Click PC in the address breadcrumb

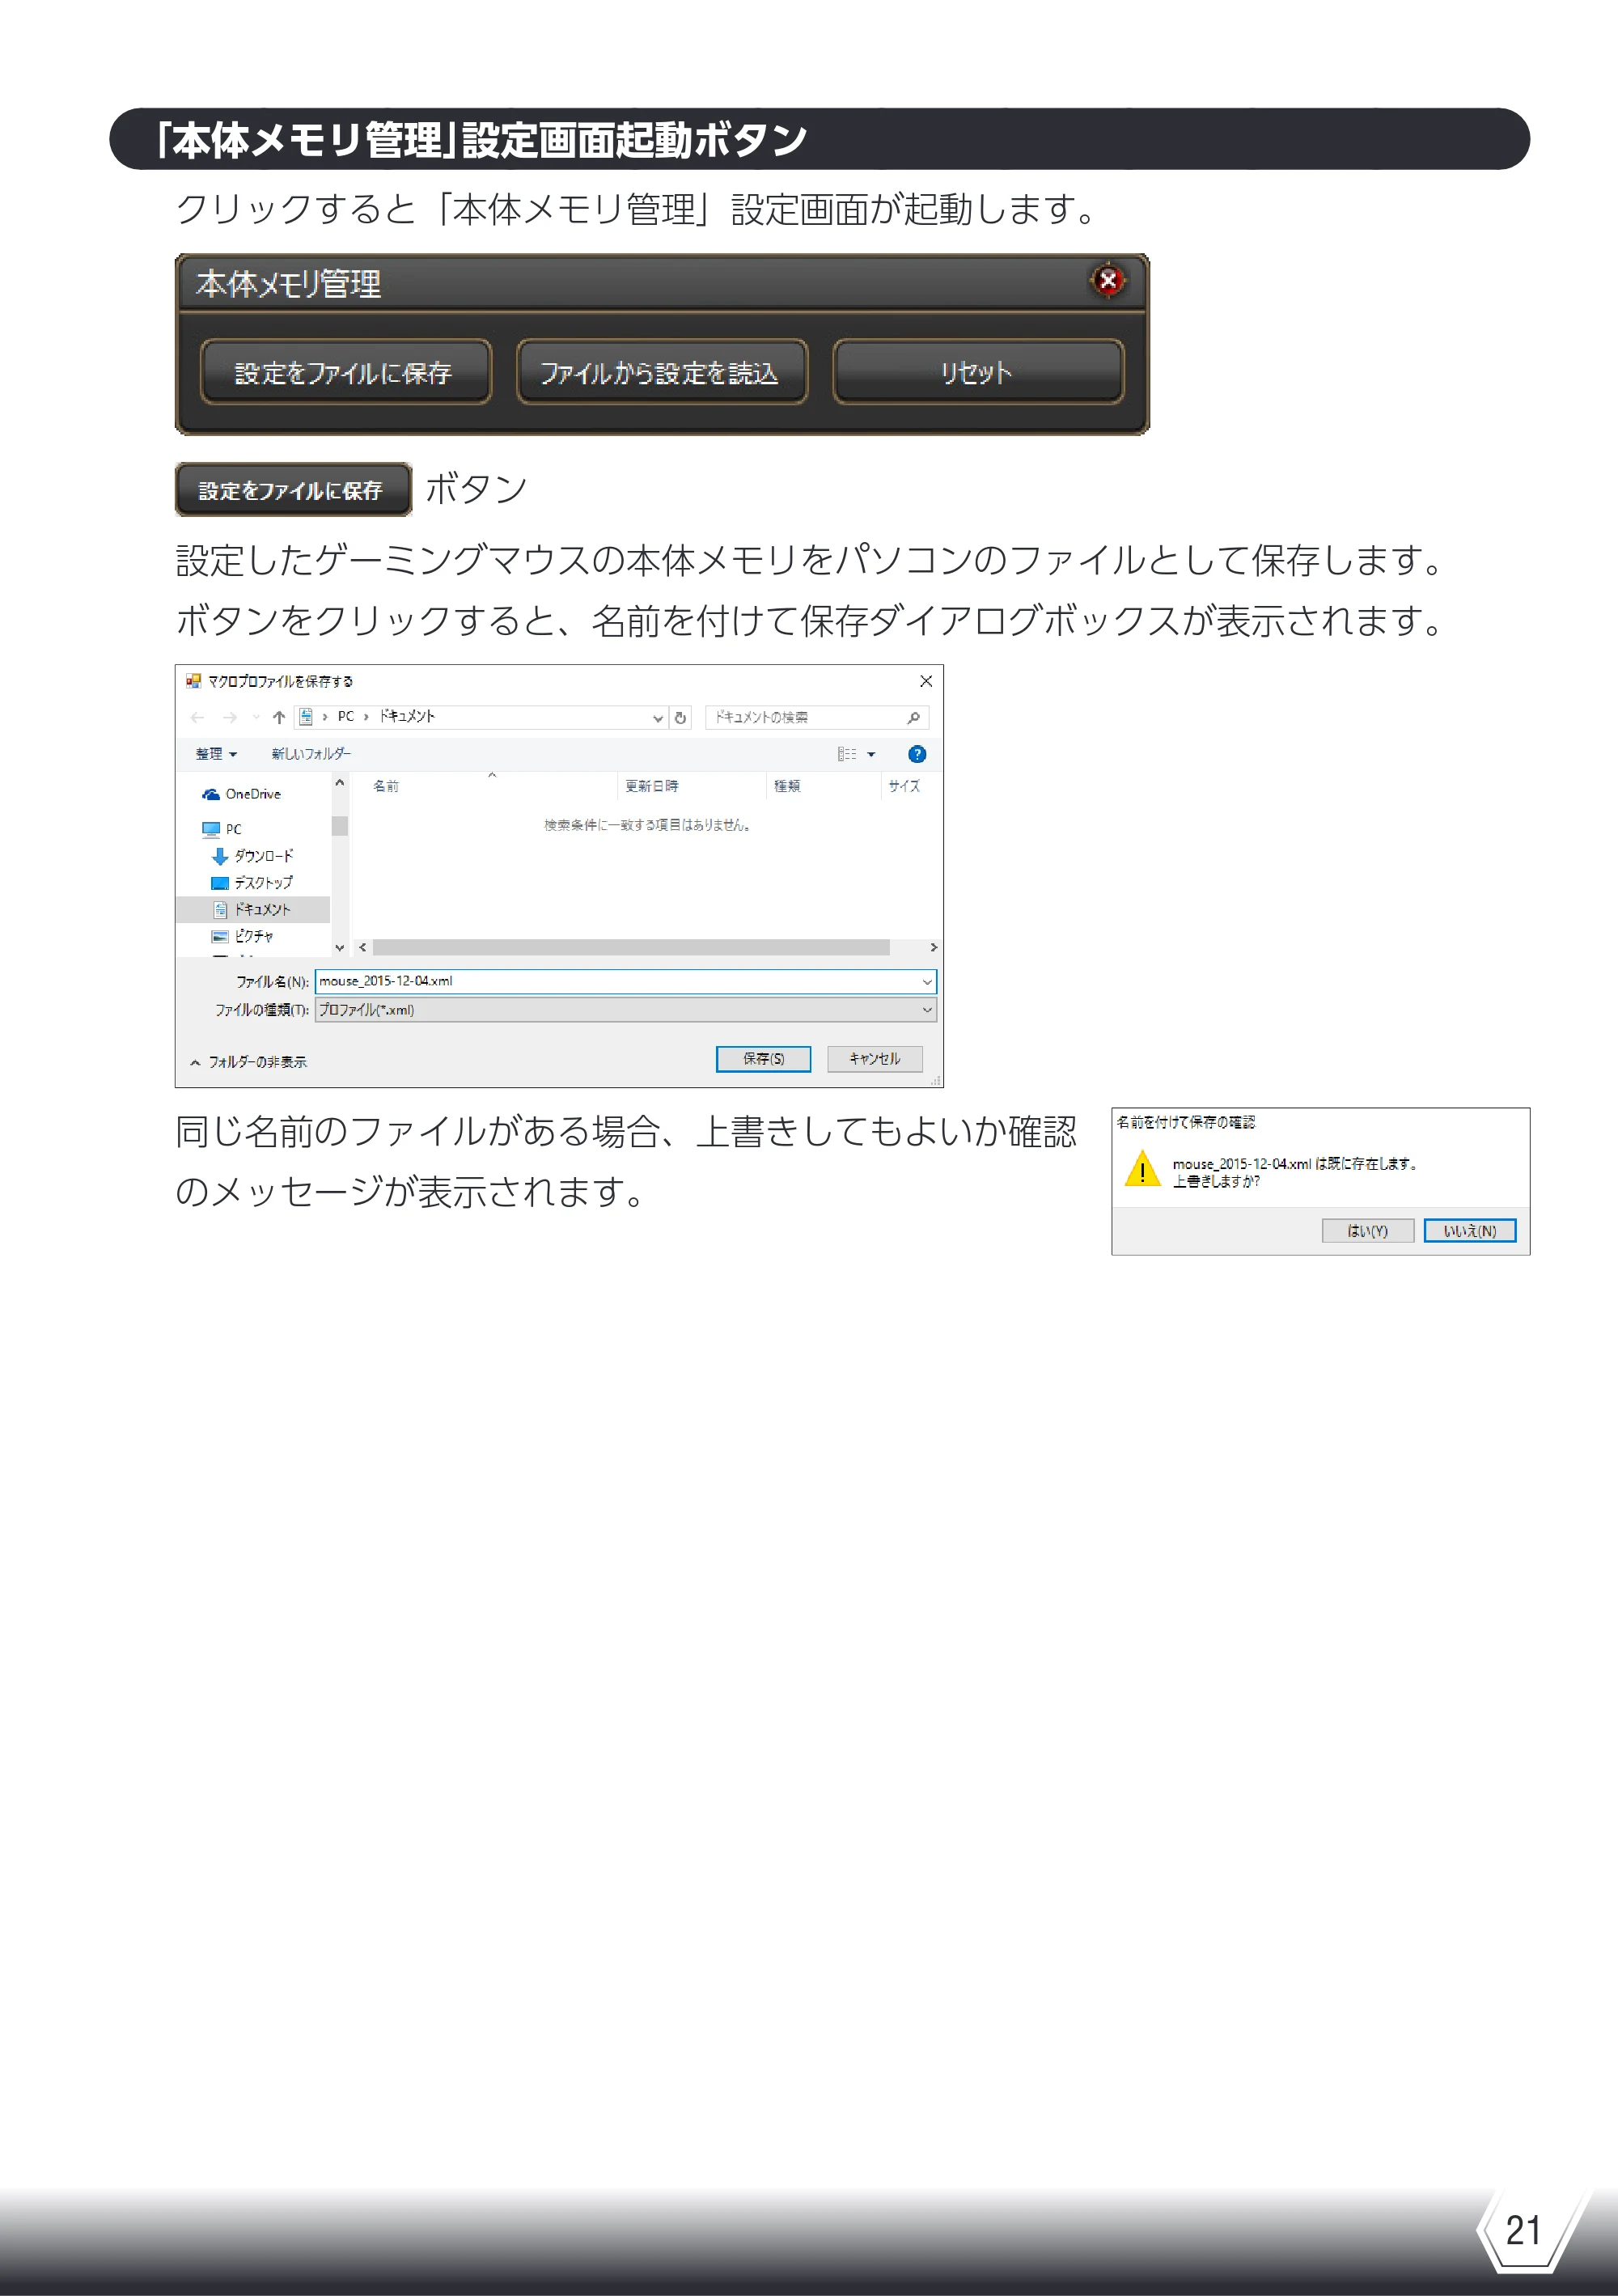[346, 716]
